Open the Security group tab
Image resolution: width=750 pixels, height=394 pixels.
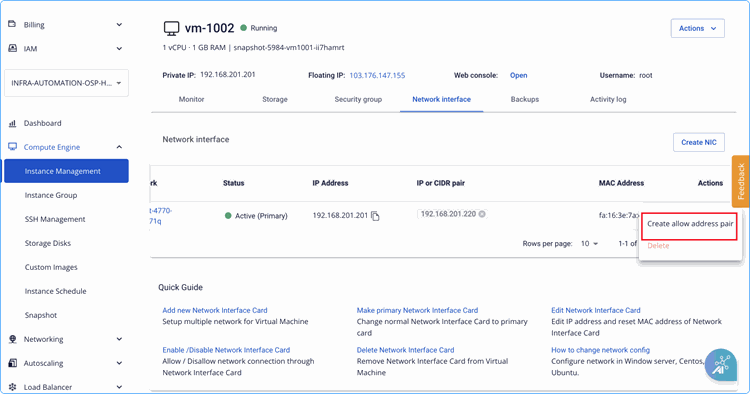click(x=358, y=99)
